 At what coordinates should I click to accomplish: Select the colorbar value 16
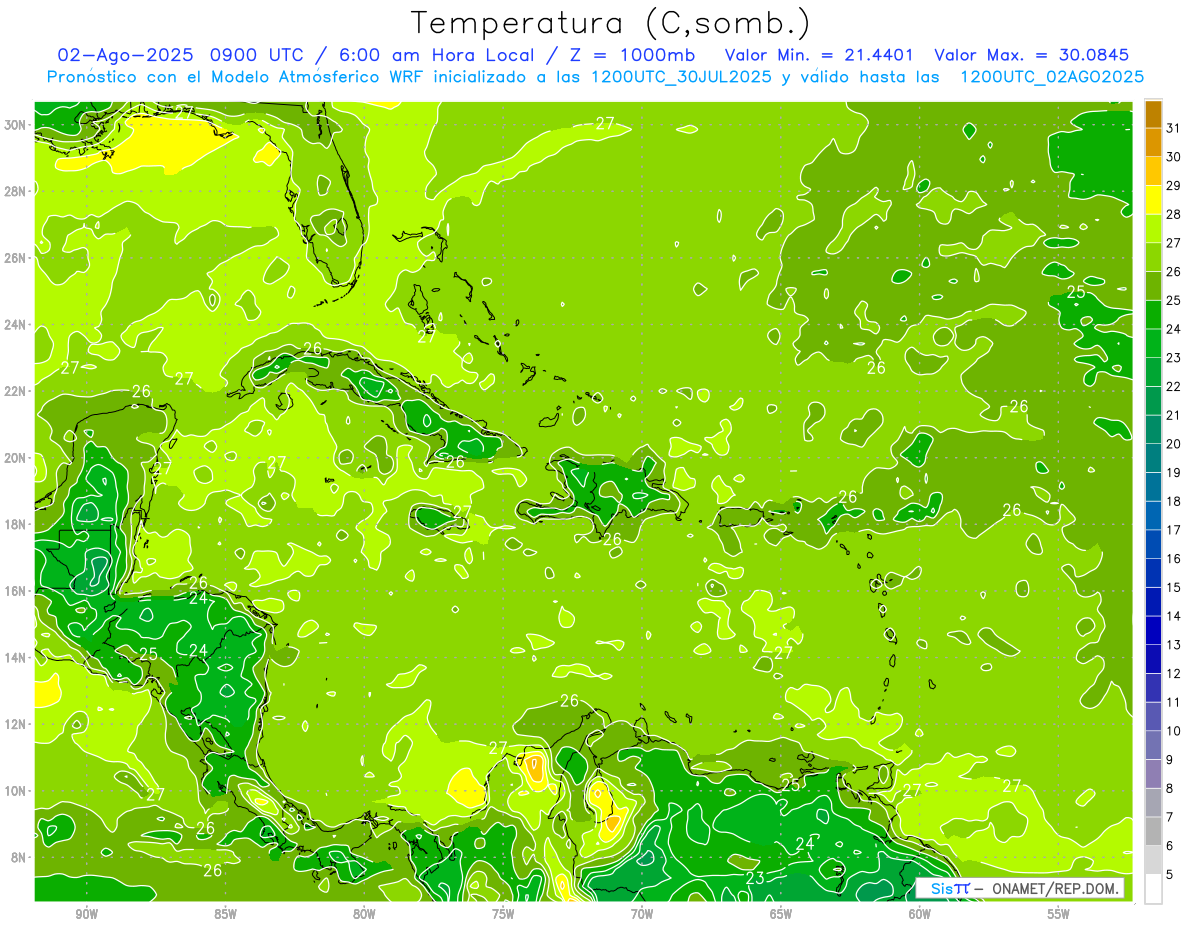[1174, 558]
